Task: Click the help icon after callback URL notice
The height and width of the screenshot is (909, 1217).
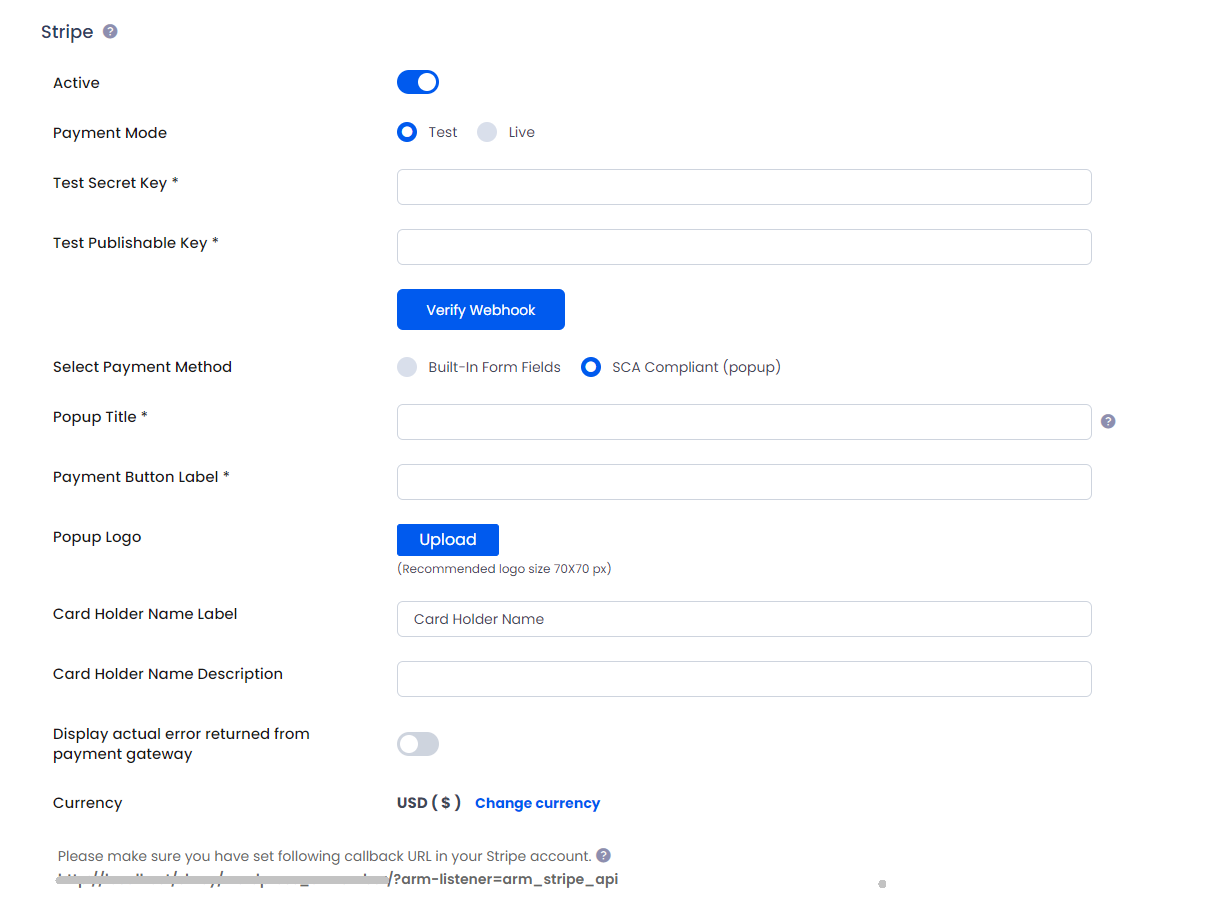Action: [x=603, y=855]
